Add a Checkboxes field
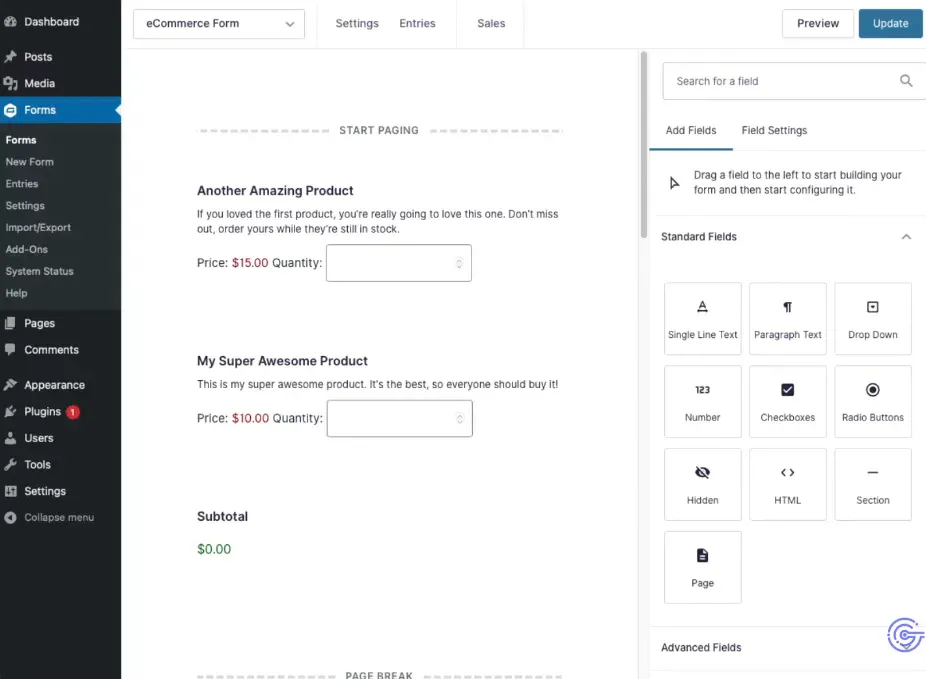This screenshot has height=679, width=926. coord(787,401)
